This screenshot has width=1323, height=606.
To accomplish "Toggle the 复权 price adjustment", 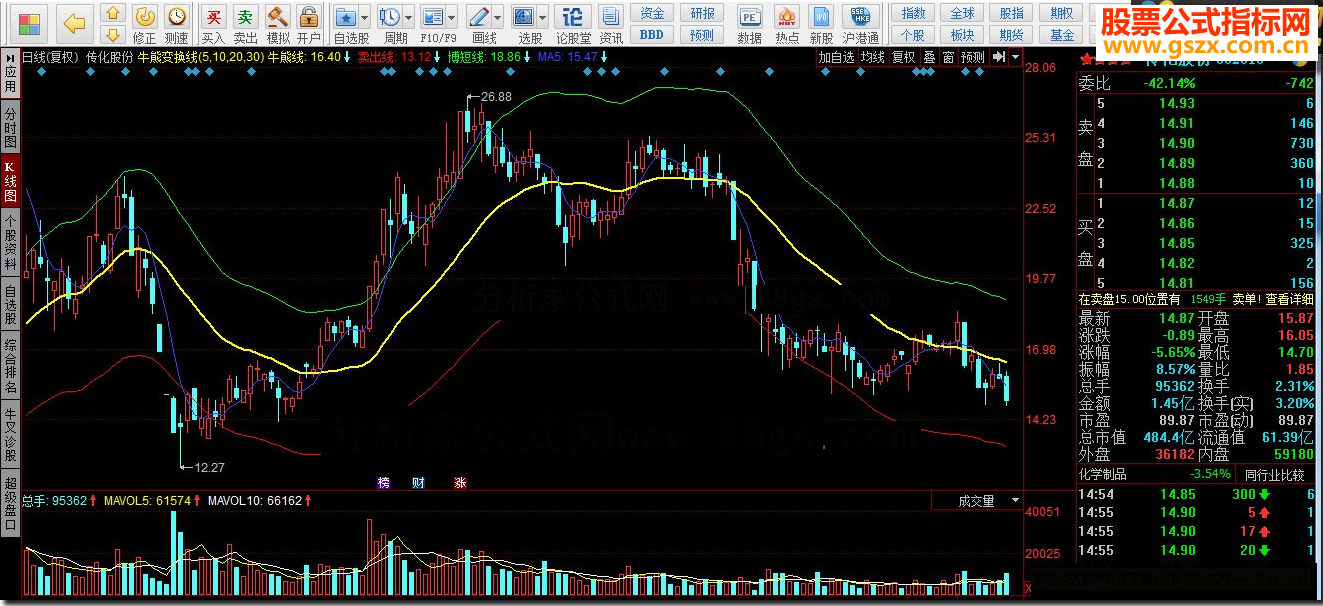I will pos(903,57).
